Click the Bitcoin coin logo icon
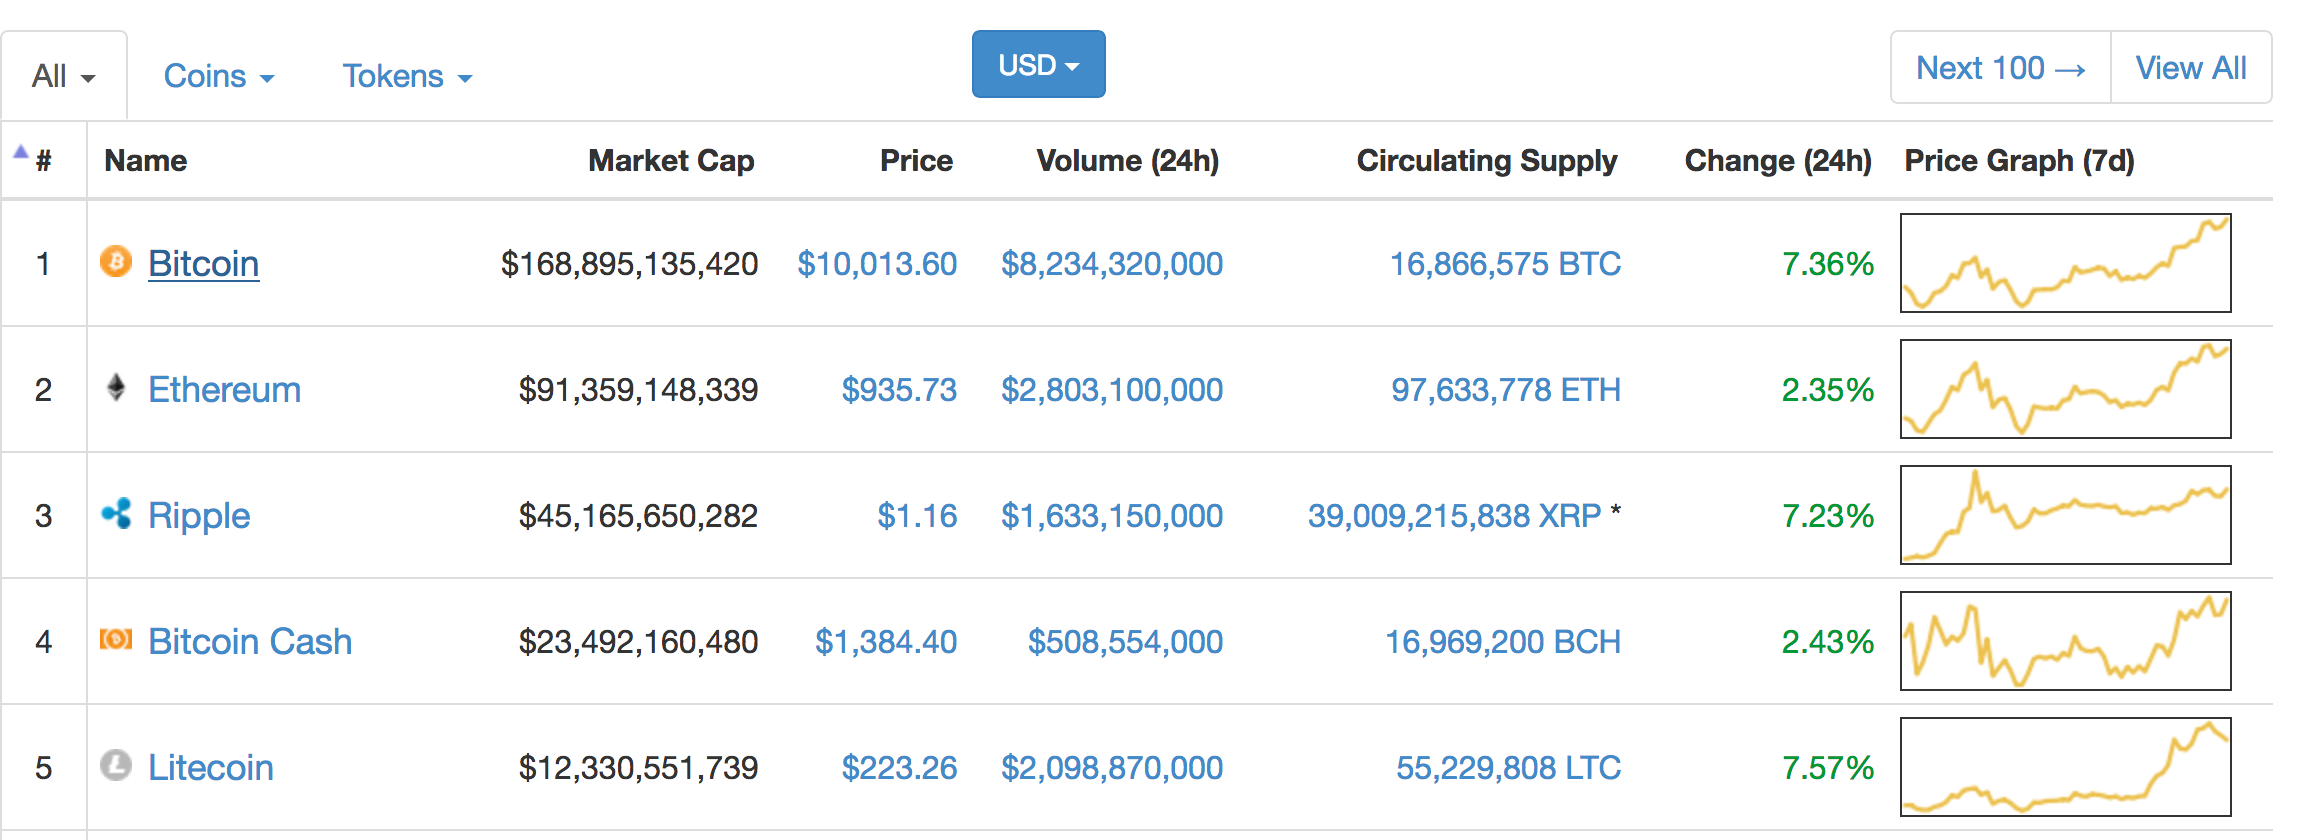Screen dimensions: 2298x840 (x=116, y=262)
